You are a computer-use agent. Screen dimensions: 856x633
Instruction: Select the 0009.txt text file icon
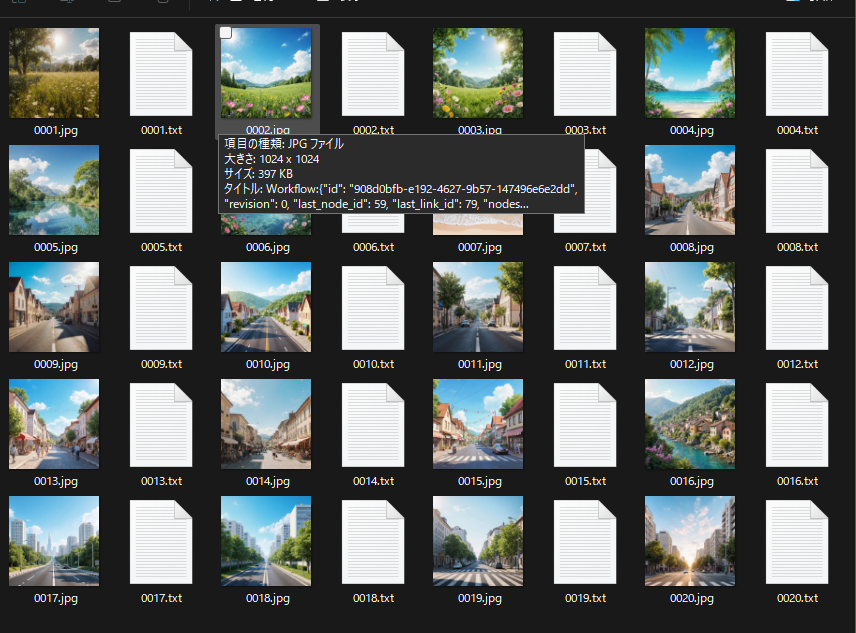[161, 308]
